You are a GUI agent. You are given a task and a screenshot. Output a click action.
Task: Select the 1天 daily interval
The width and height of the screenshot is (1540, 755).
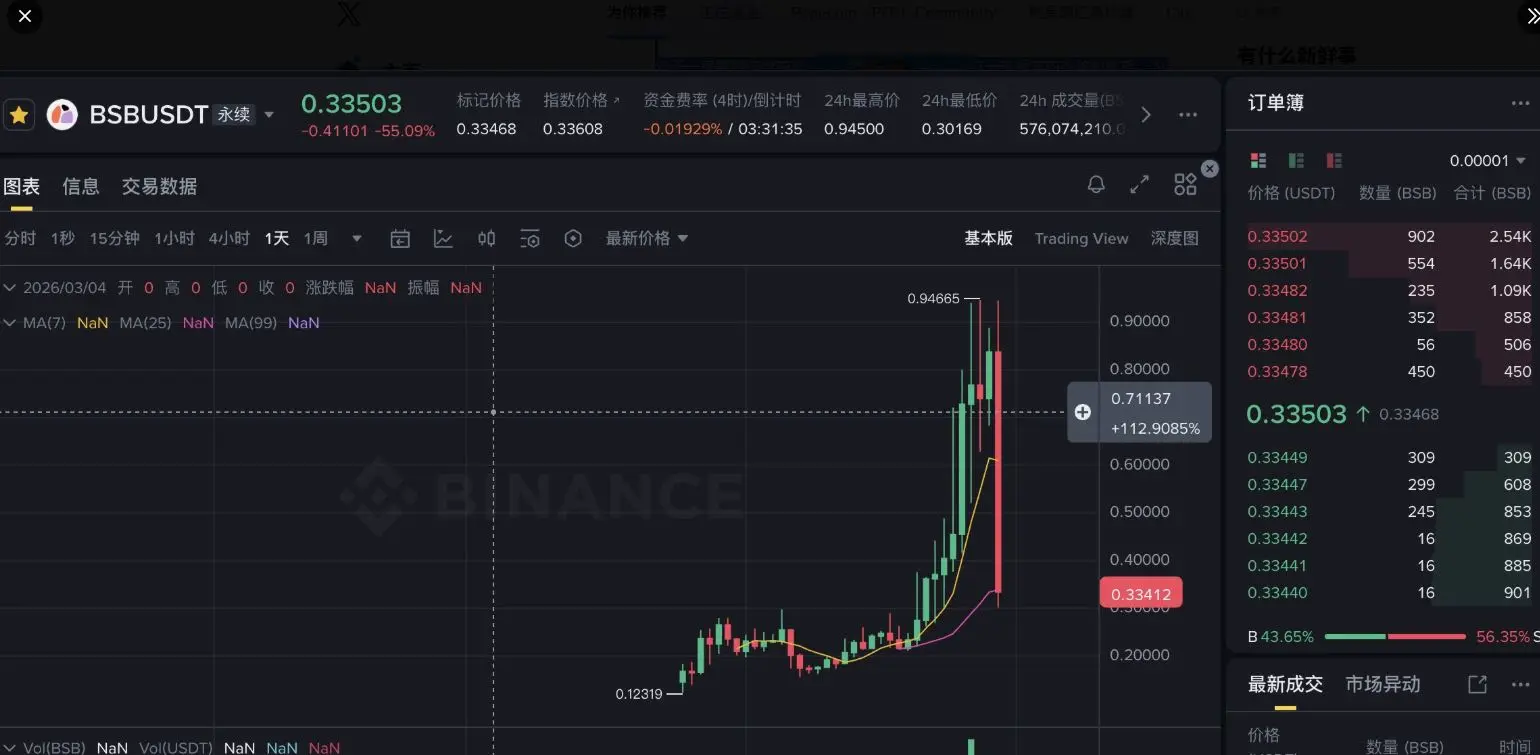click(277, 238)
